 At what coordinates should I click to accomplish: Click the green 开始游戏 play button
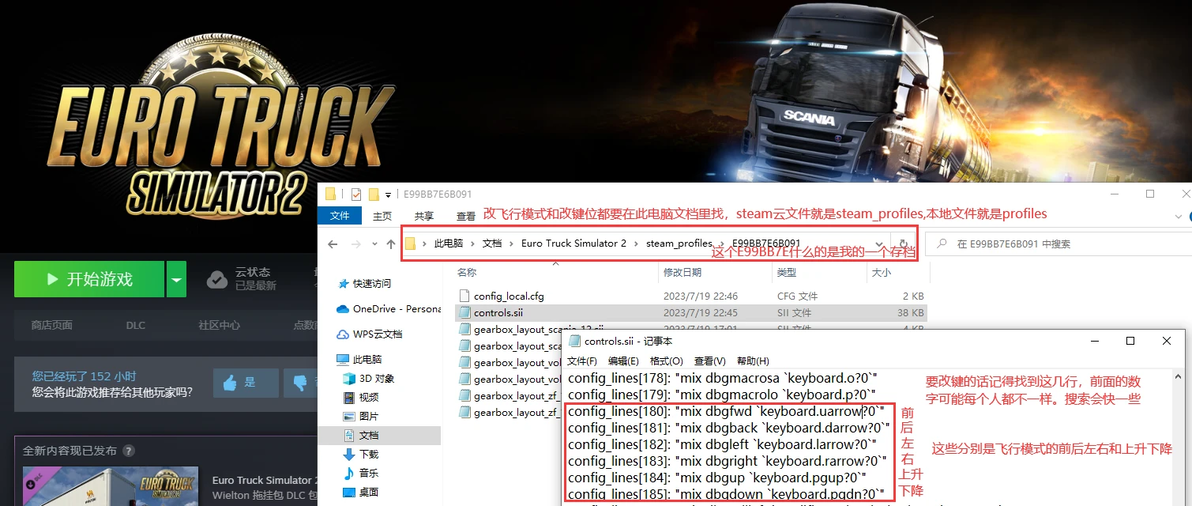[89, 279]
